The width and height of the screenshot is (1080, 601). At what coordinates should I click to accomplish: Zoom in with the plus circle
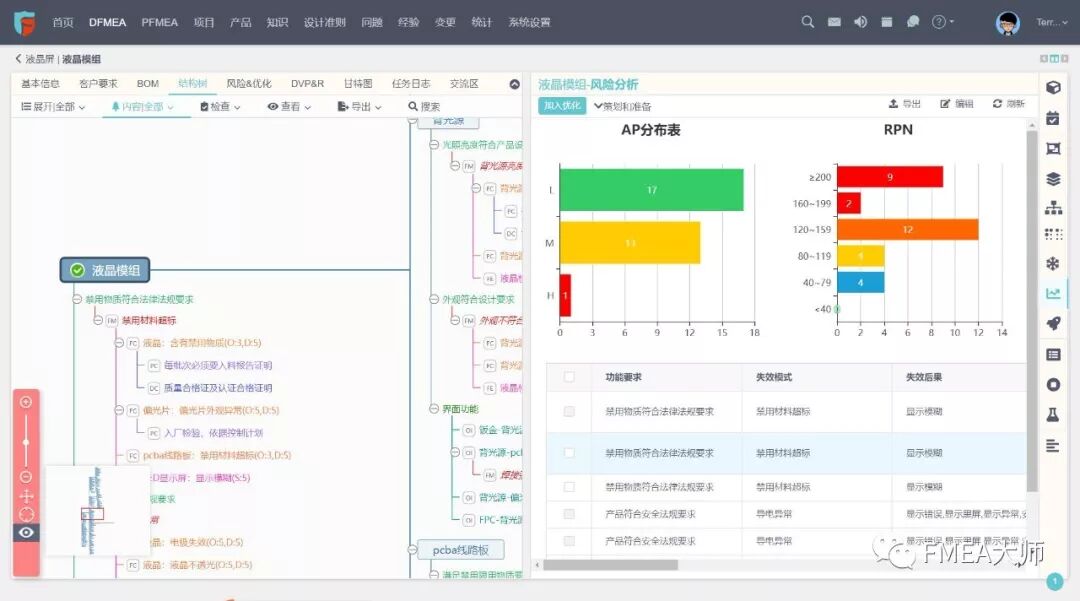pos(26,402)
